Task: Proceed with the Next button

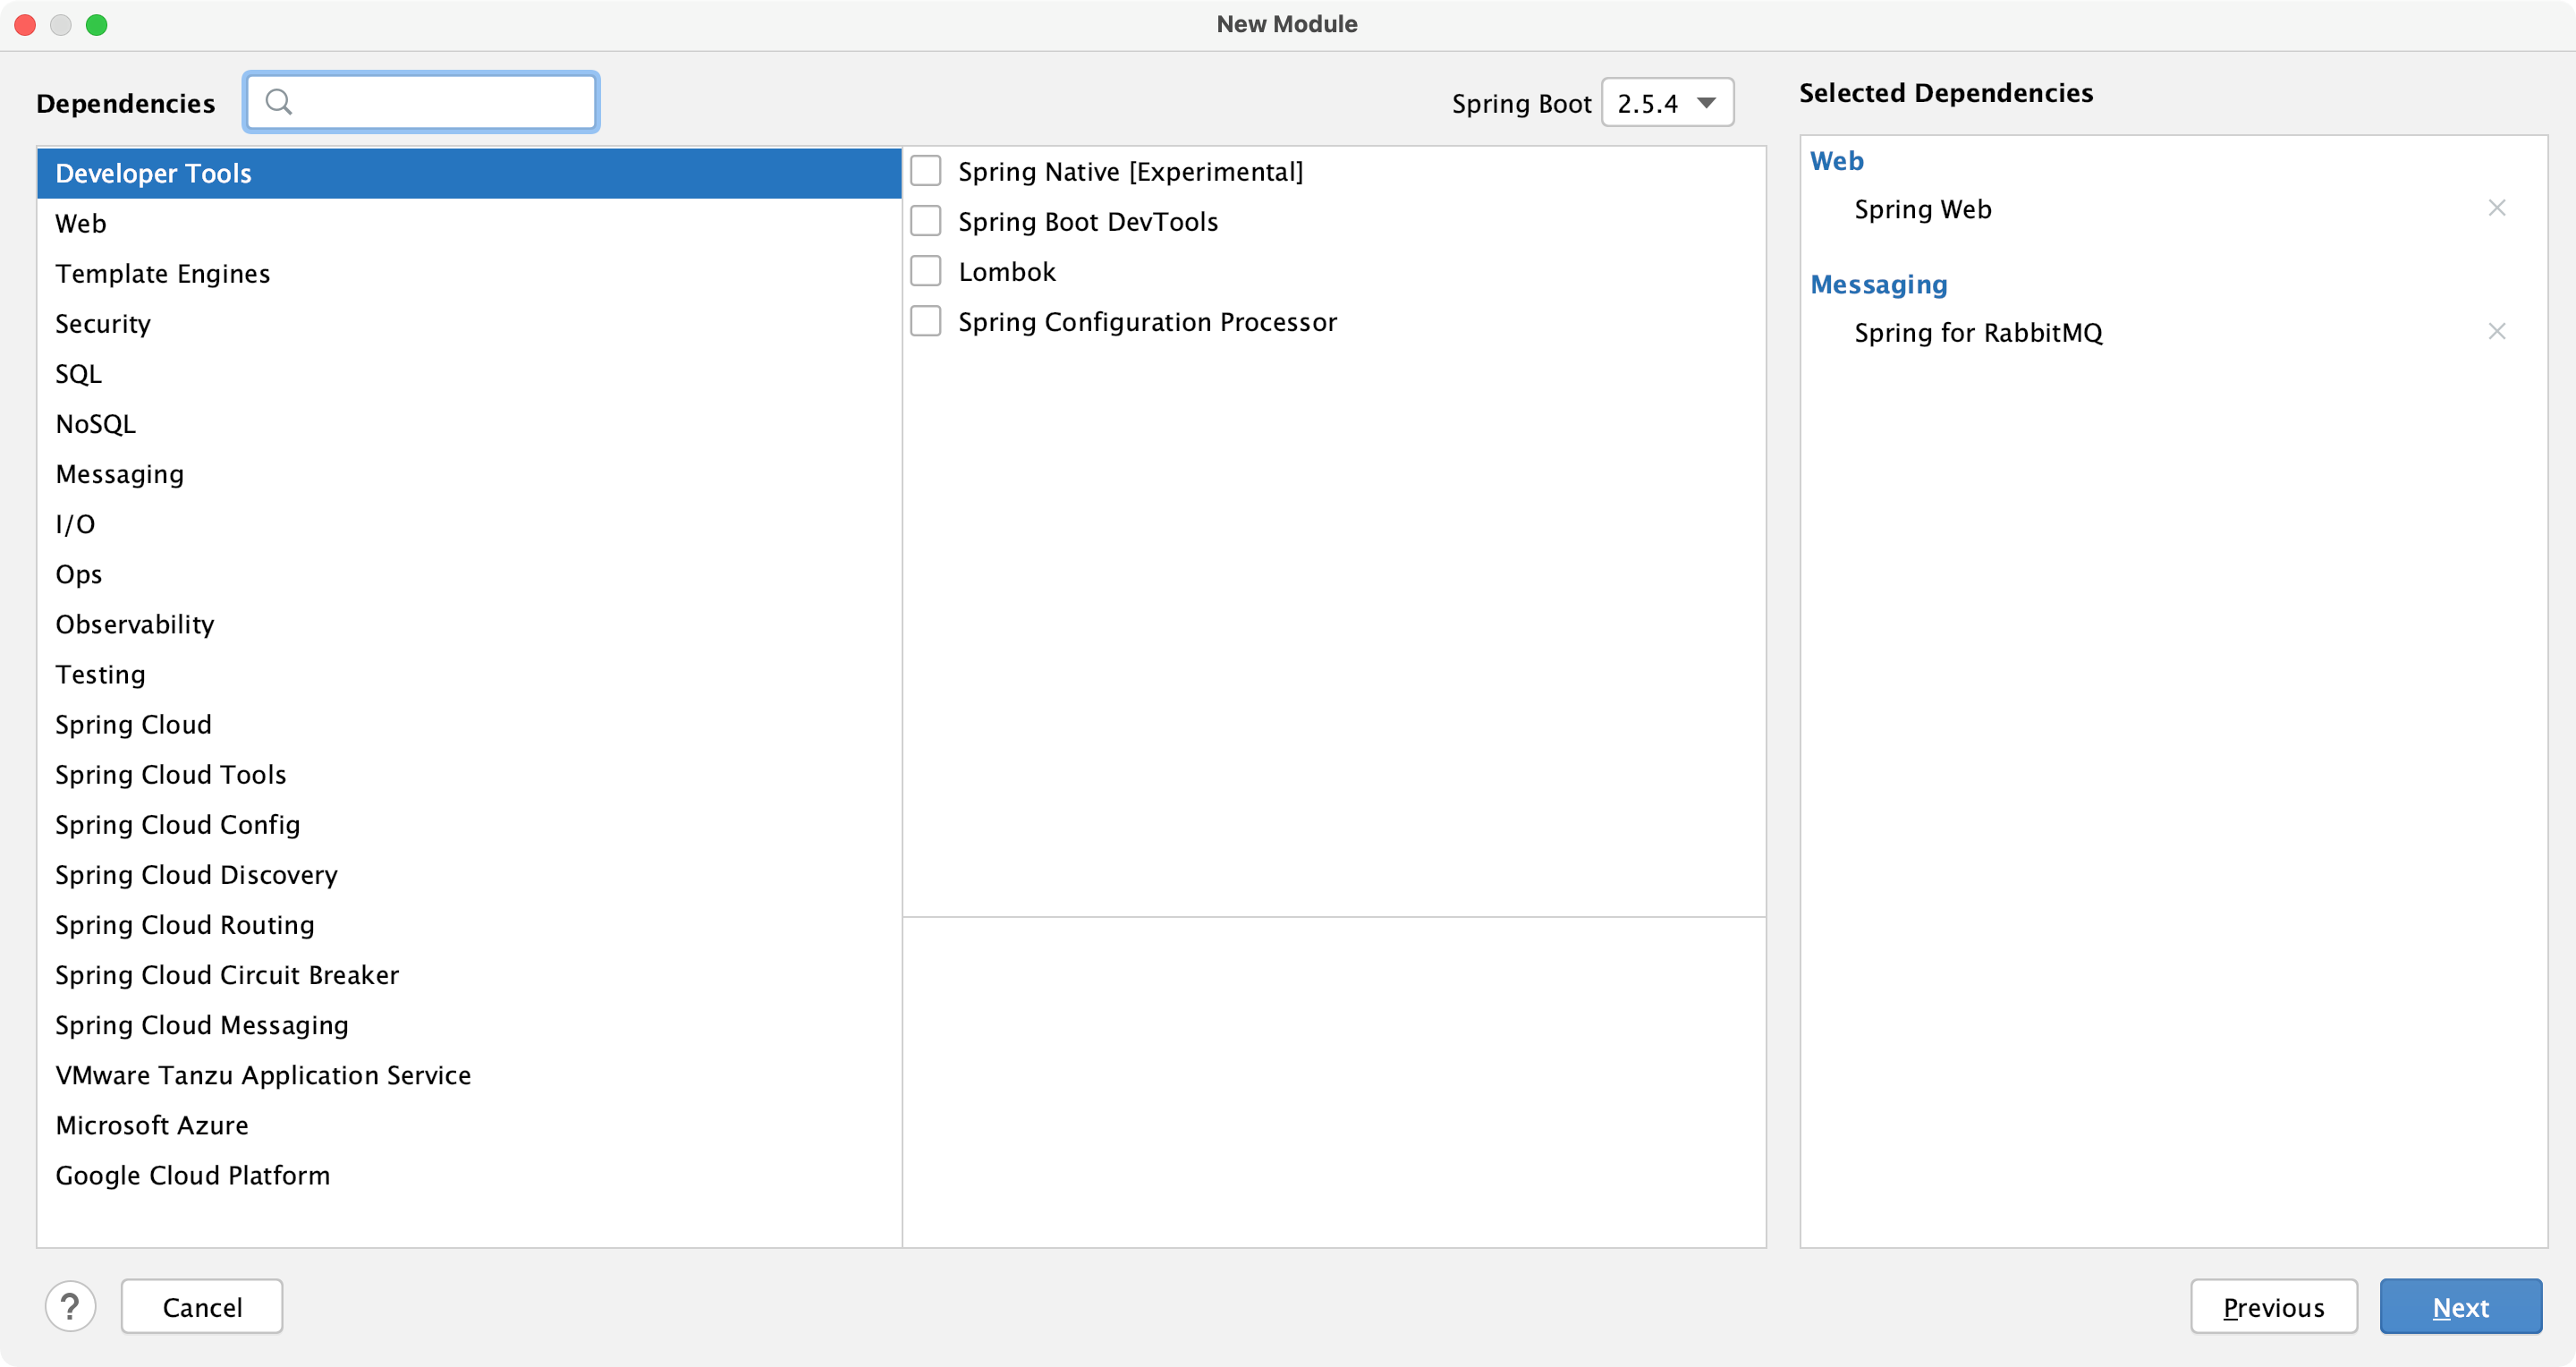Action: point(2460,1306)
